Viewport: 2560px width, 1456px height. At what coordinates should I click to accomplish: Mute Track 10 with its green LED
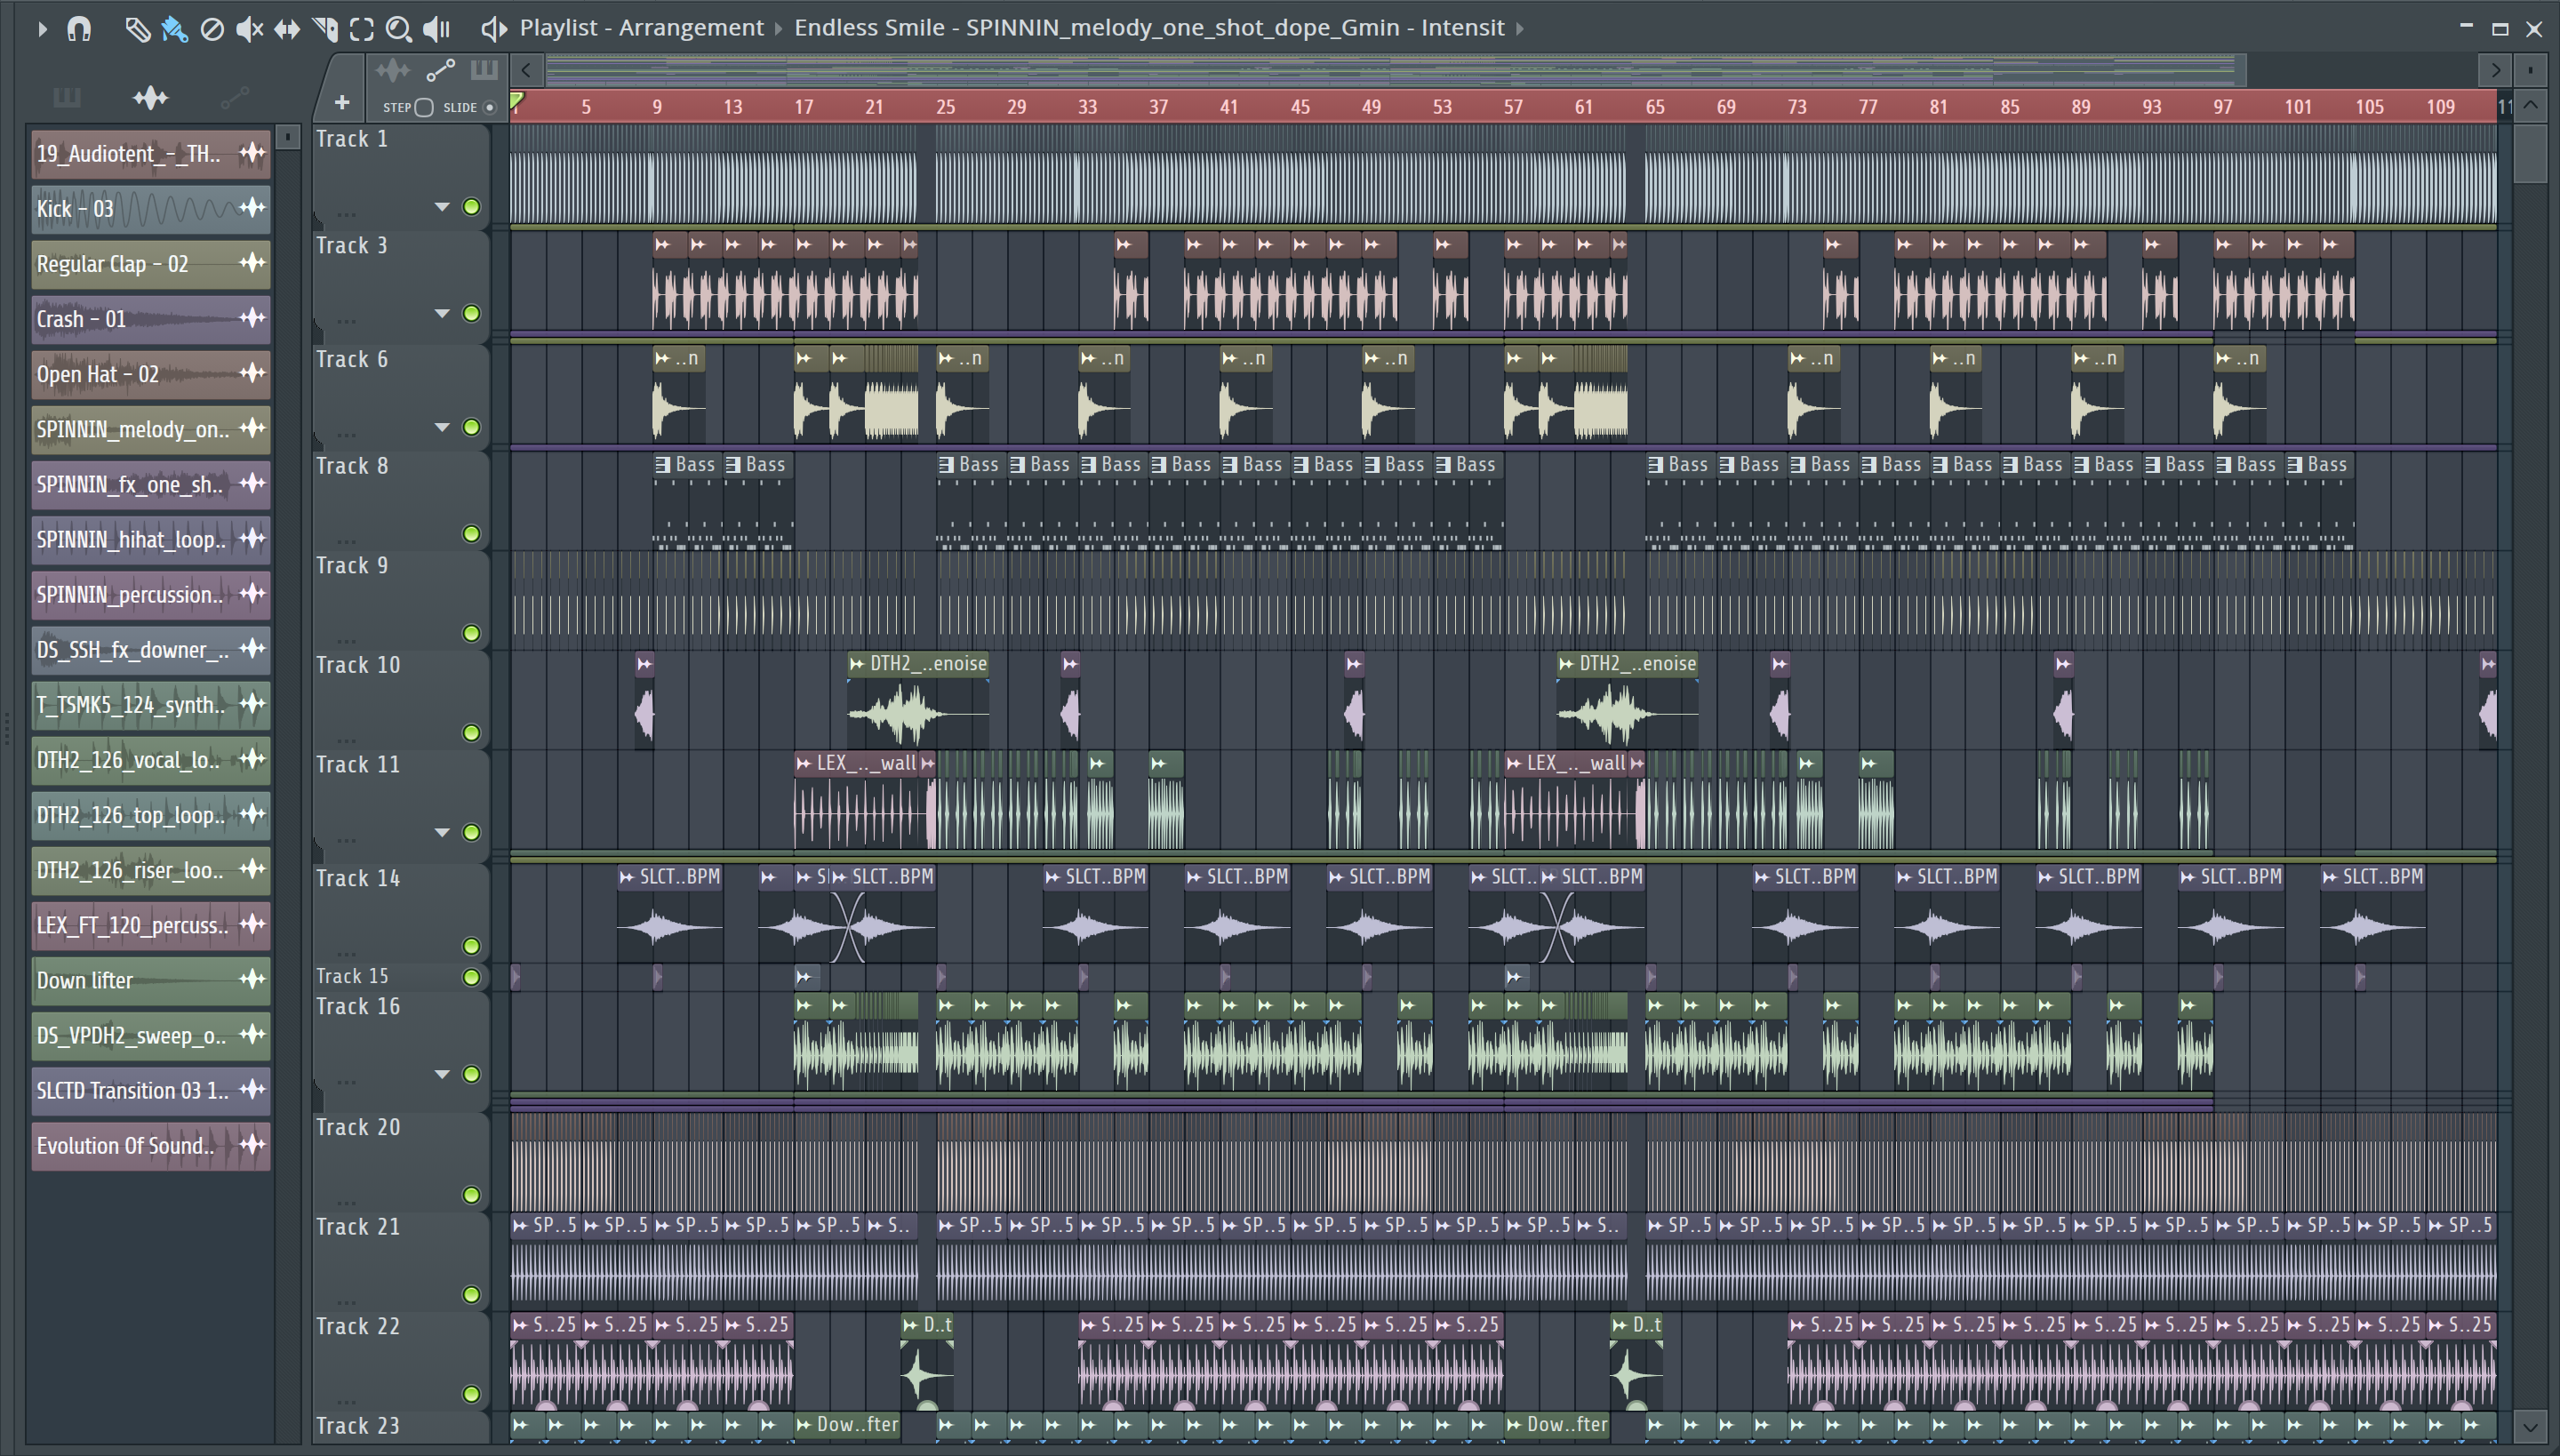pyautogui.click(x=472, y=733)
